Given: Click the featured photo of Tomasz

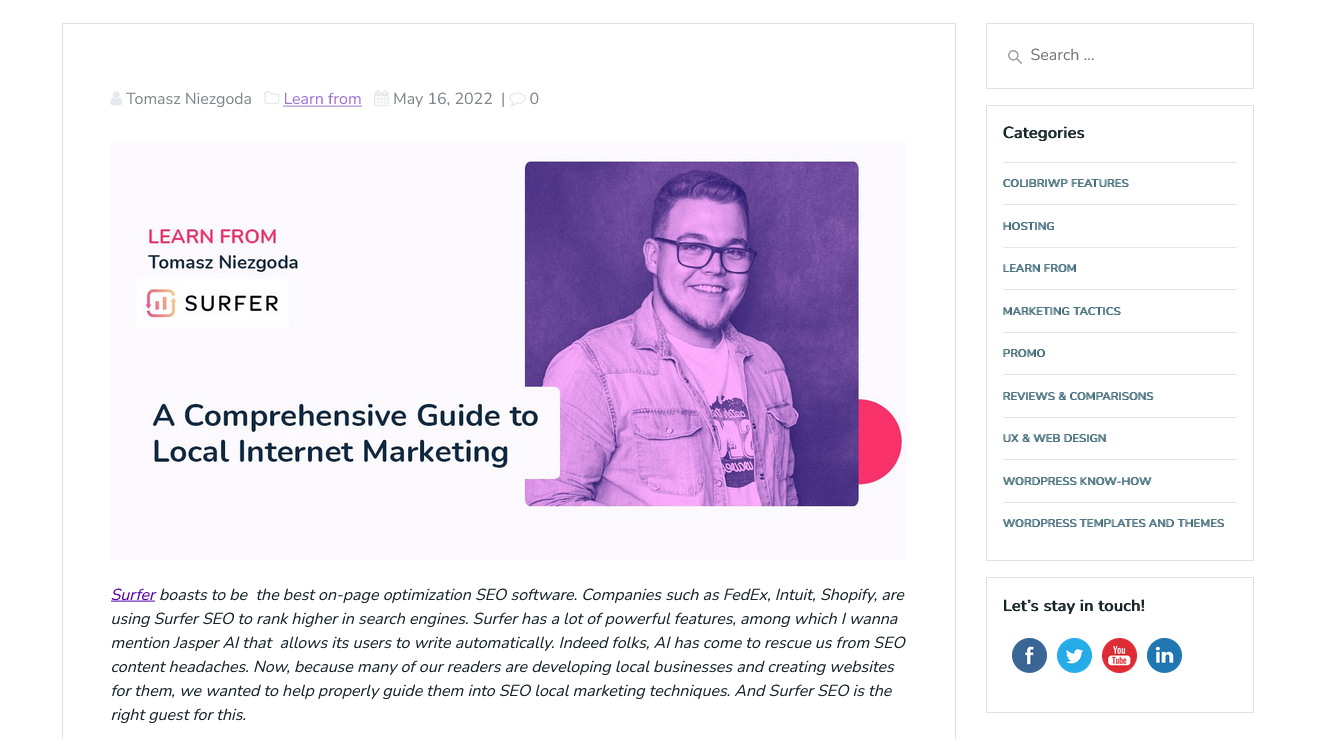Looking at the screenshot, I should point(691,334).
